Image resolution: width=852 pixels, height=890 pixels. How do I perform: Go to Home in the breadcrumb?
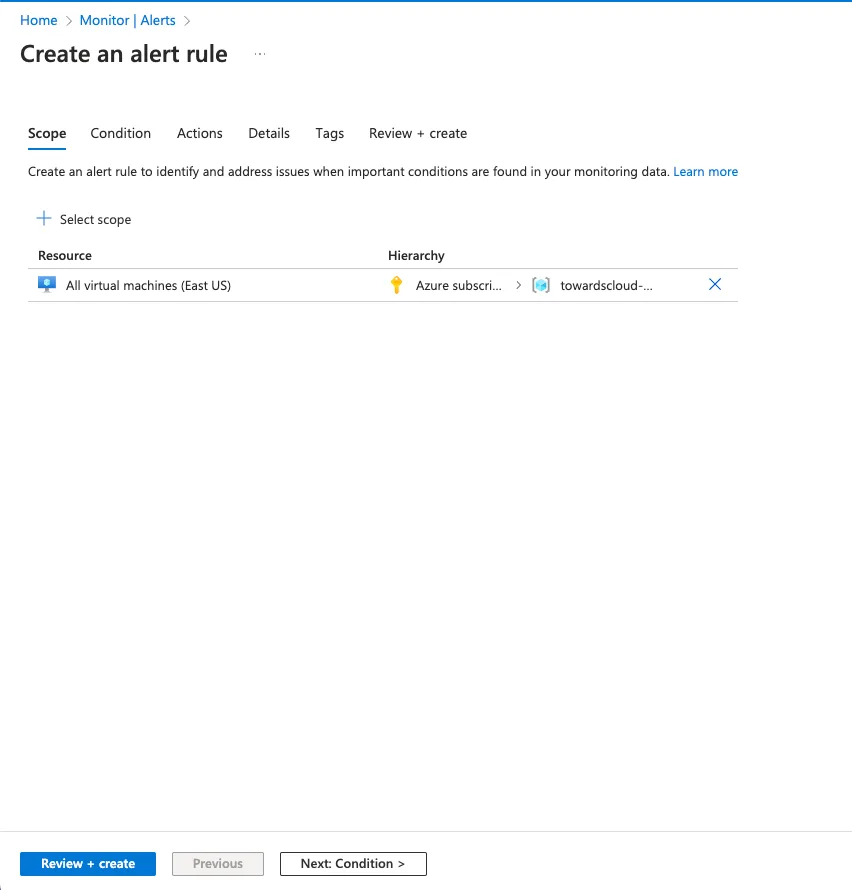[39, 20]
